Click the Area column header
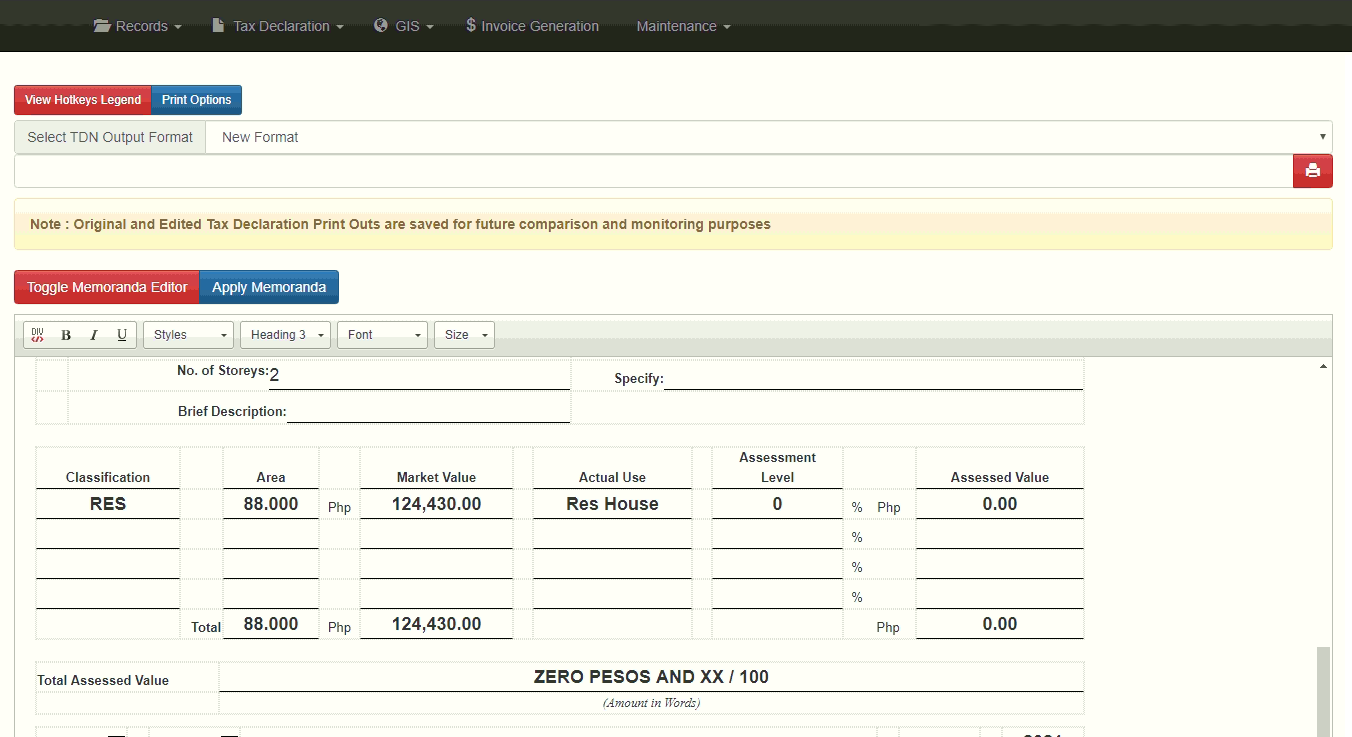This screenshot has width=1352, height=737. (271, 477)
